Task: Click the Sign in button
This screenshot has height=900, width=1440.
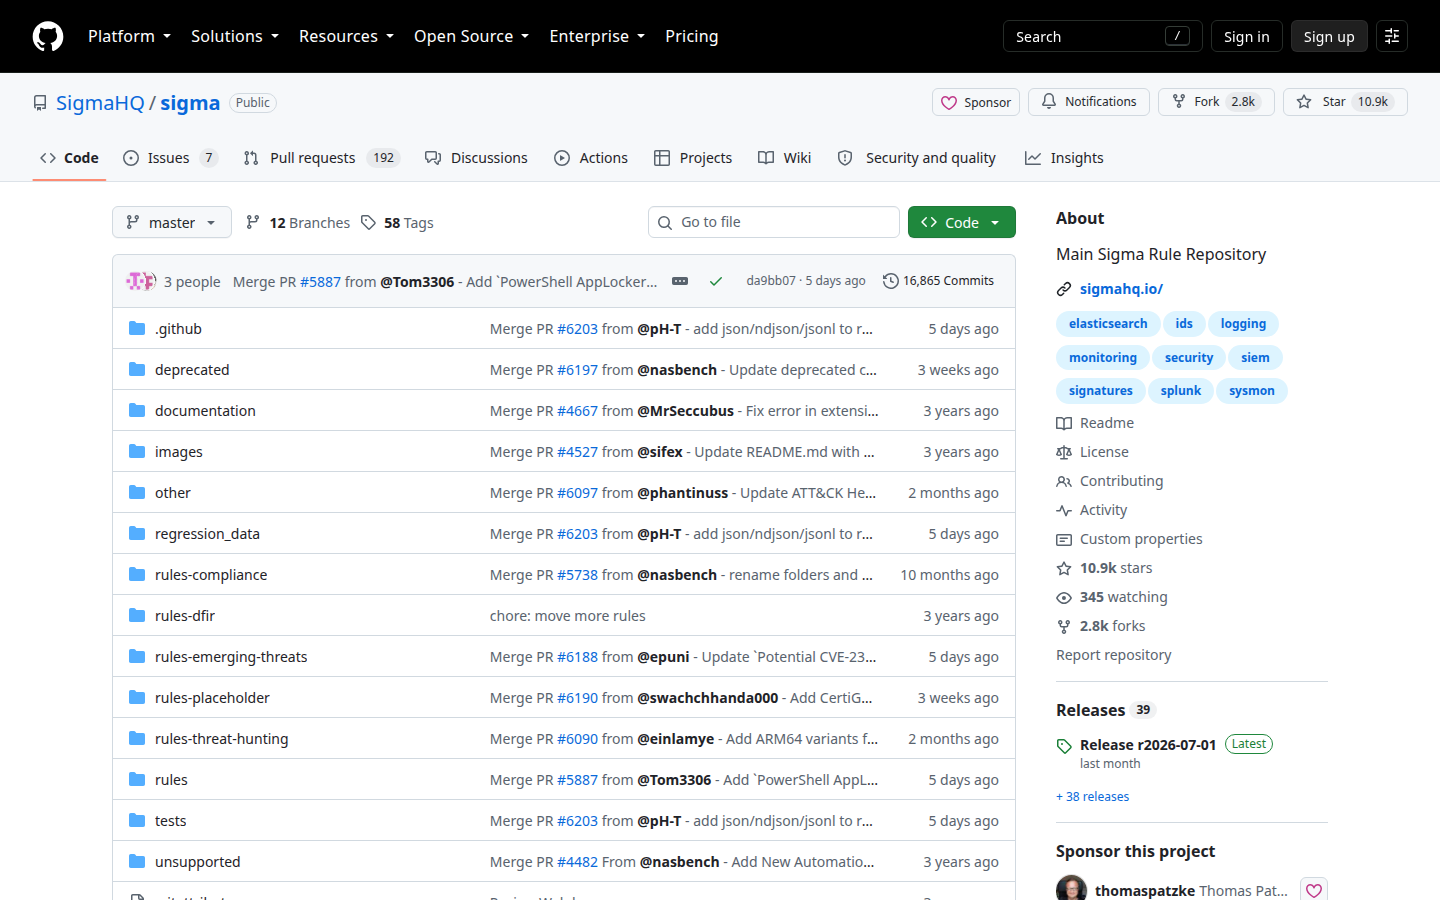Action: (x=1246, y=36)
